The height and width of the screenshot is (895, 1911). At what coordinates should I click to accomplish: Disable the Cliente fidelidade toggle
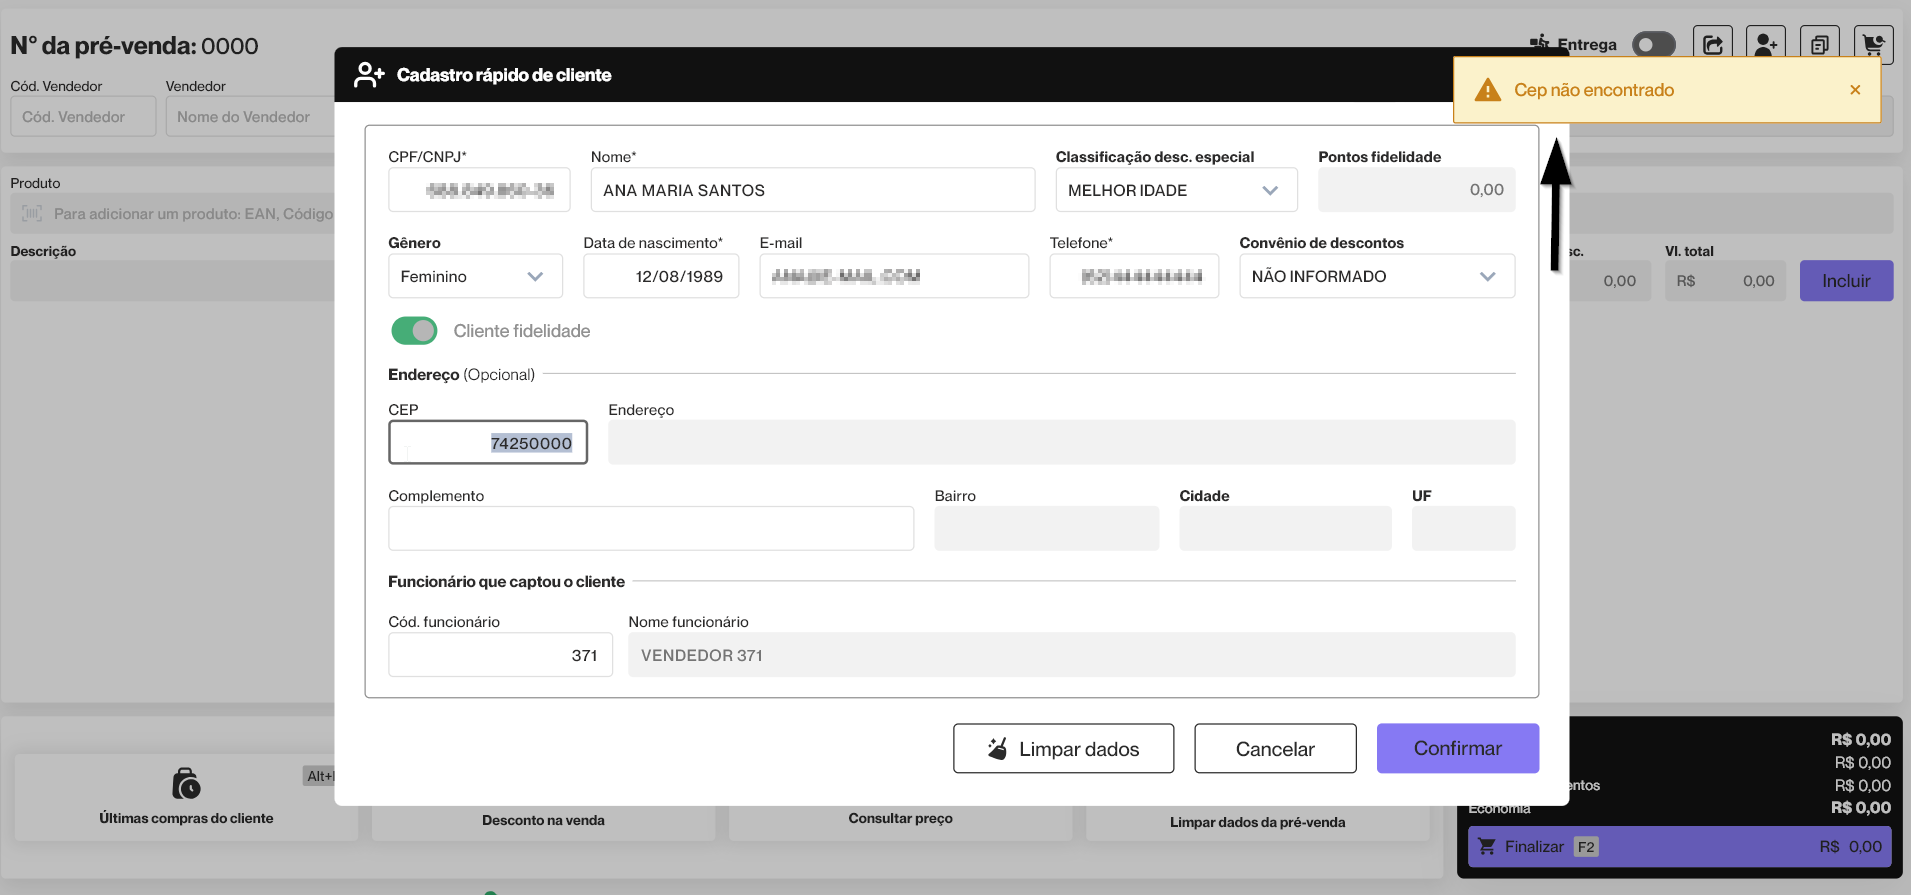[x=414, y=331]
